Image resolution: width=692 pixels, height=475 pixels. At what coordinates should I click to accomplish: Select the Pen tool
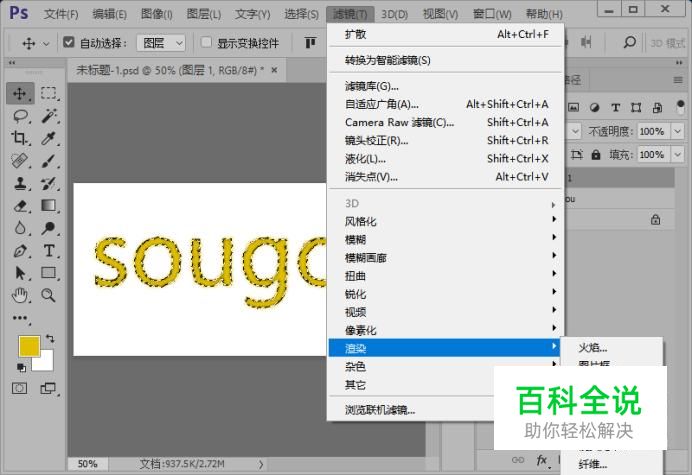tap(19, 251)
